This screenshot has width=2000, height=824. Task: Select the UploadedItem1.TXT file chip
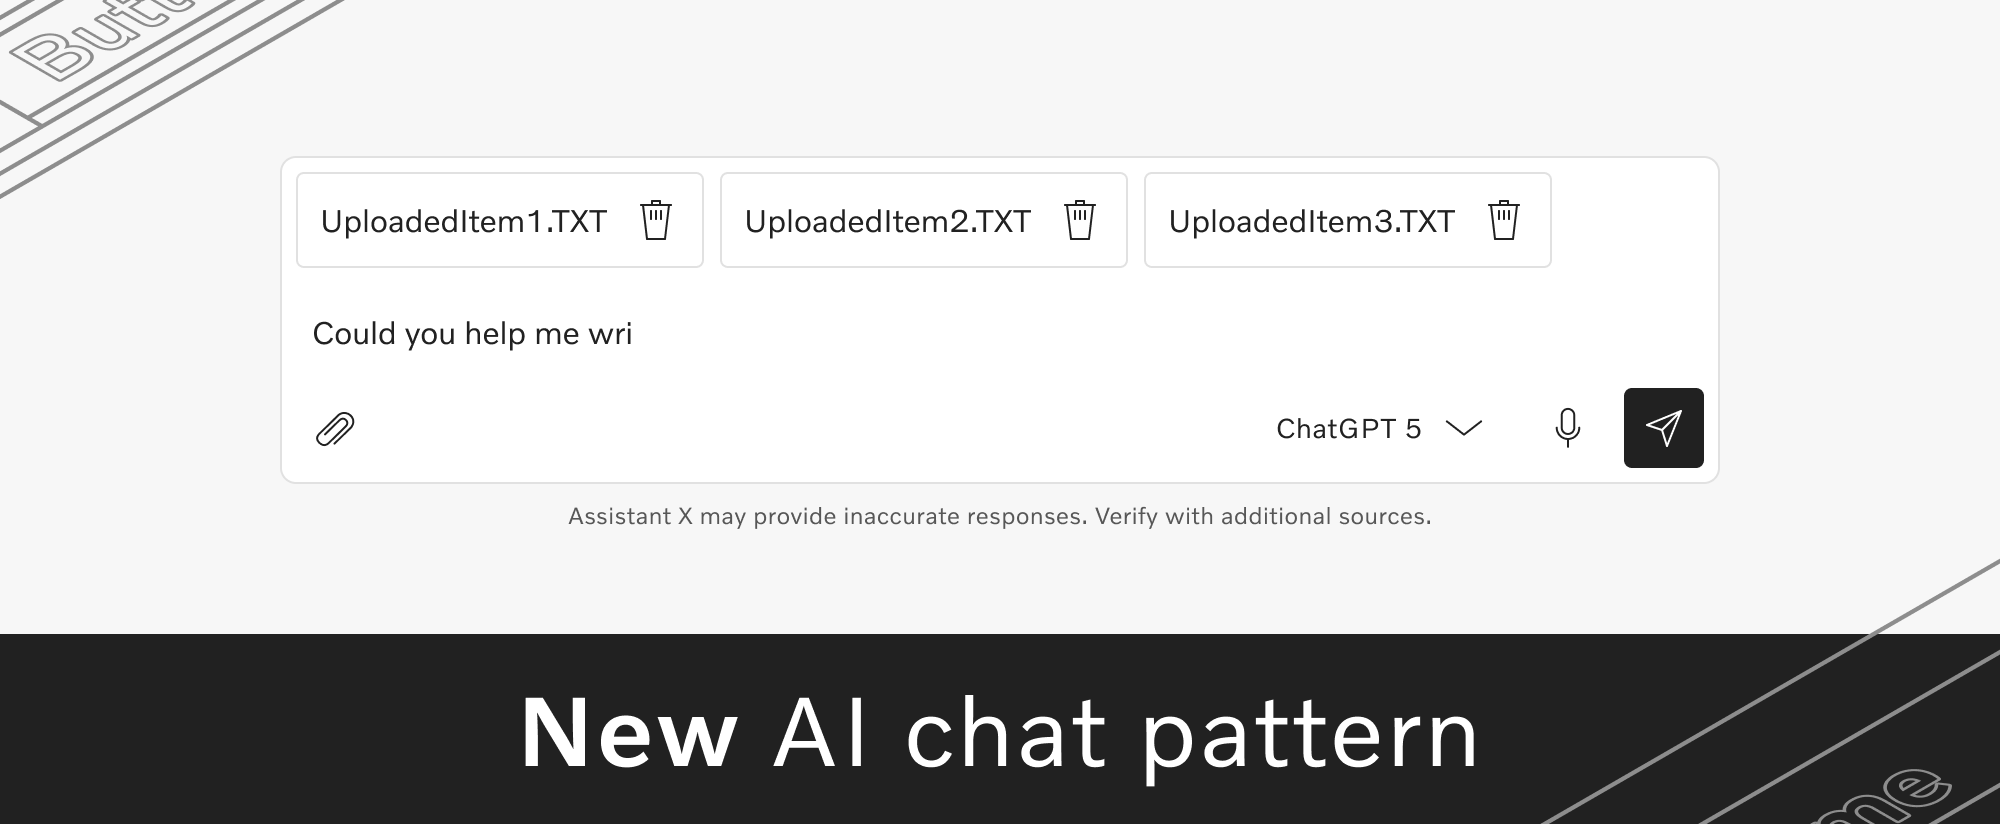tap(463, 220)
